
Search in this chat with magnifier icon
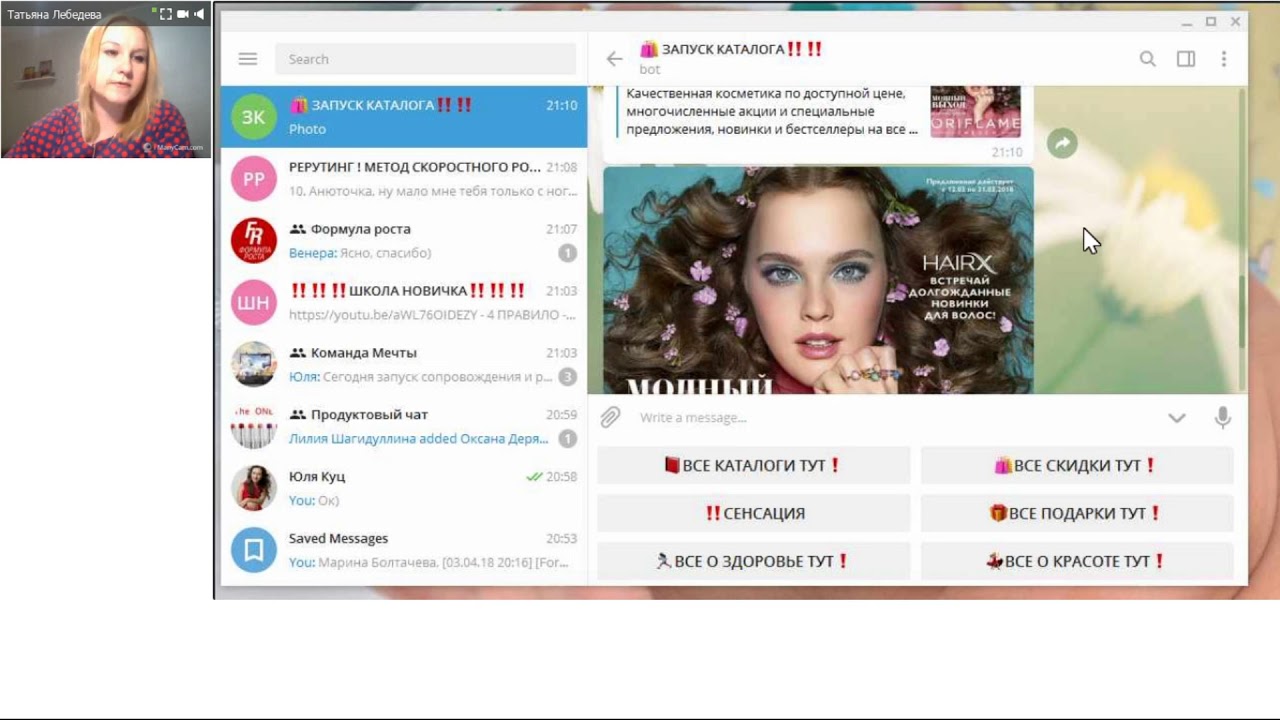pyautogui.click(x=1148, y=59)
